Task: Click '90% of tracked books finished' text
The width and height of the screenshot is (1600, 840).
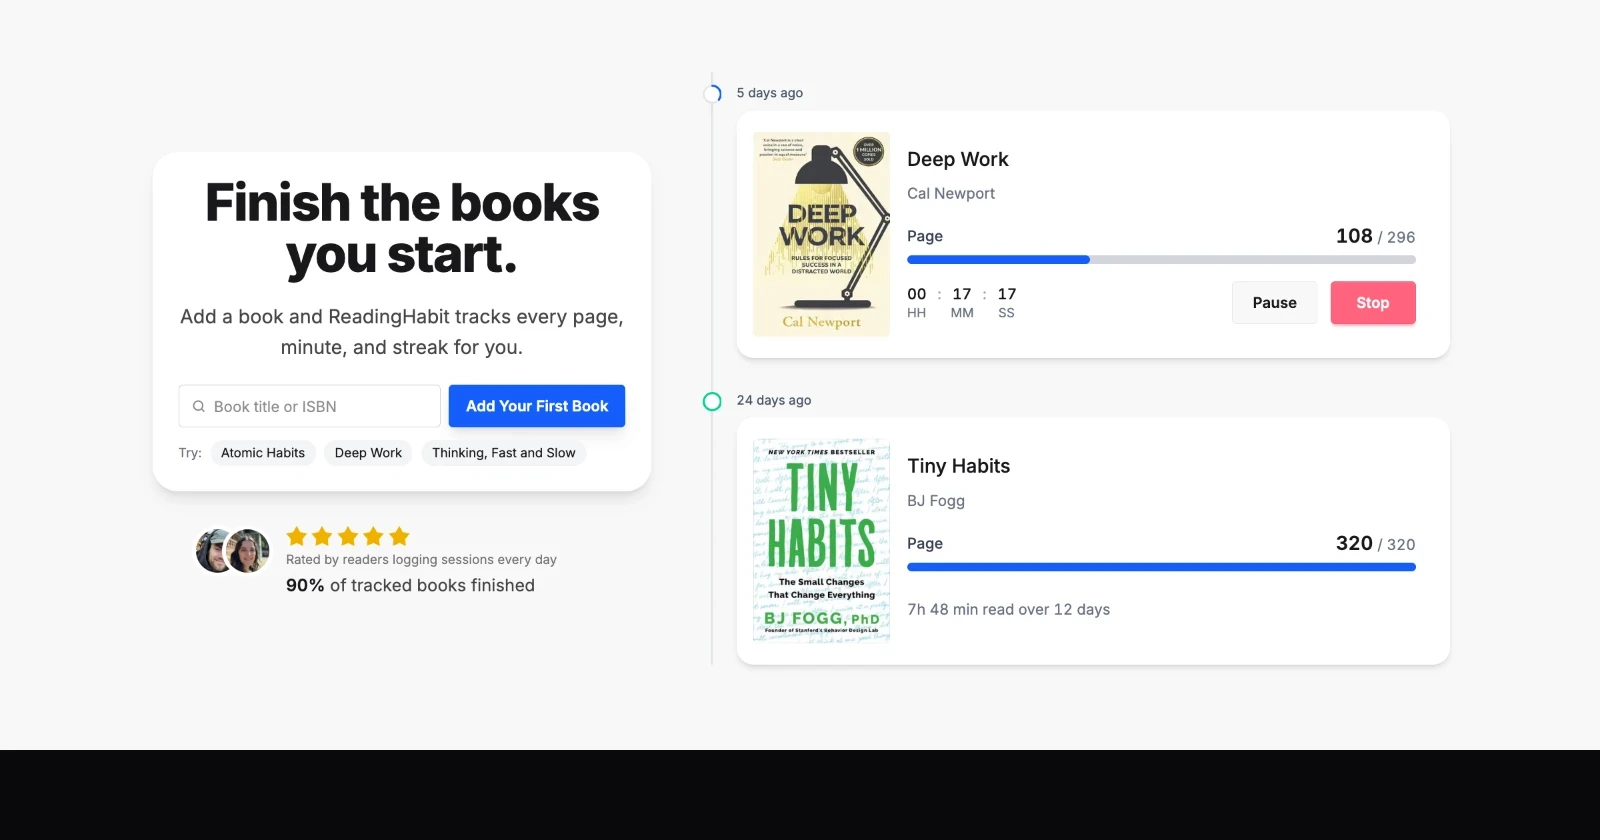Action: click(410, 585)
